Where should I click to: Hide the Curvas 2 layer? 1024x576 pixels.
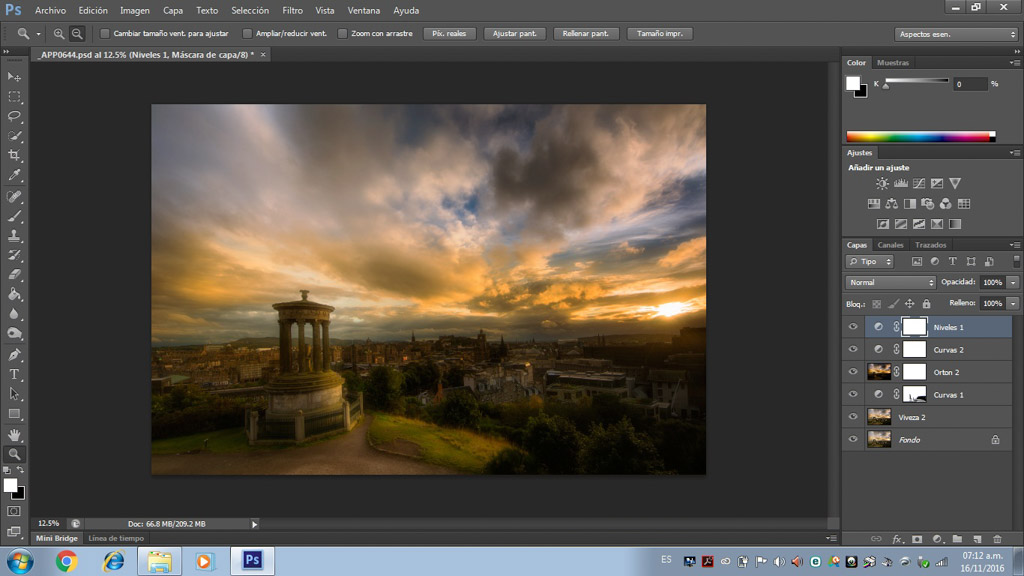[853, 350]
